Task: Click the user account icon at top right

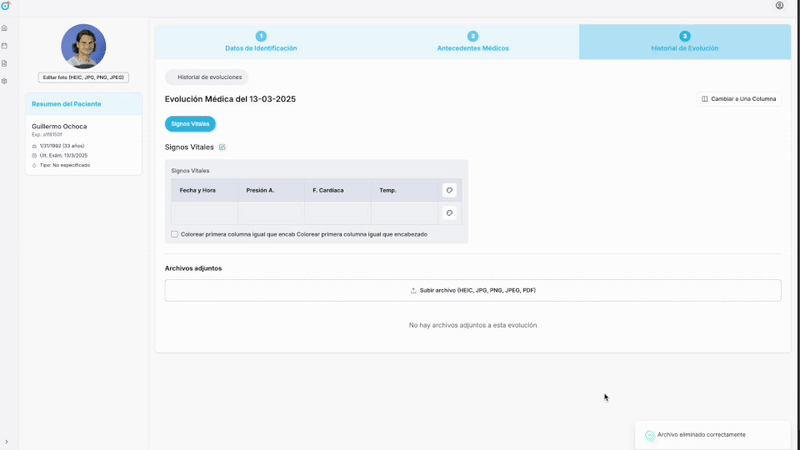Action: coord(780,6)
